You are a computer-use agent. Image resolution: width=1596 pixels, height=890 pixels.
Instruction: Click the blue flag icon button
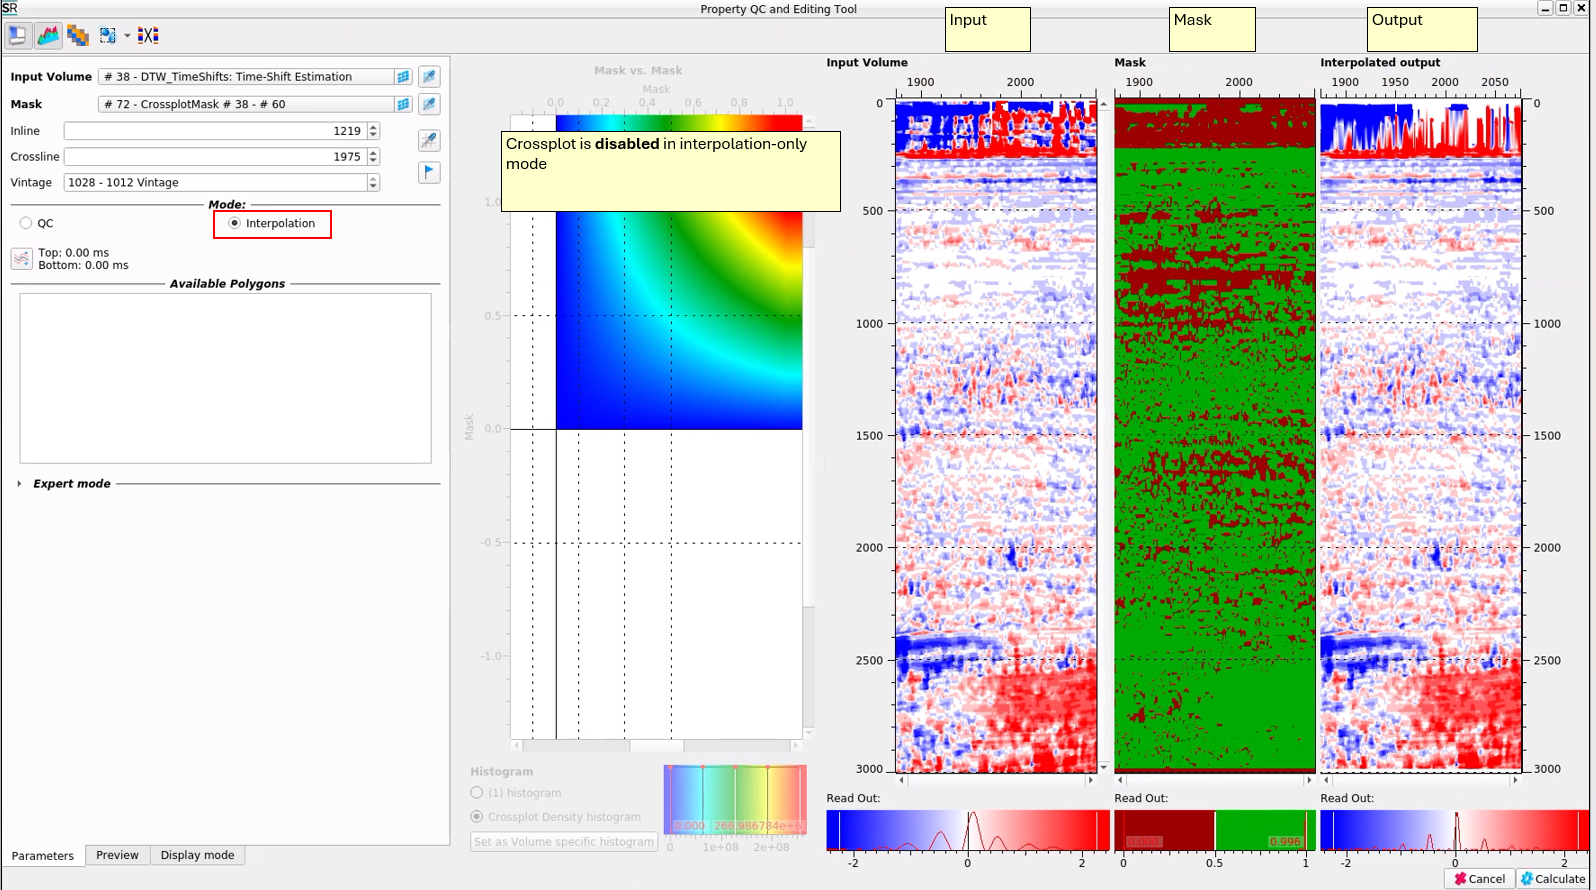point(429,172)
